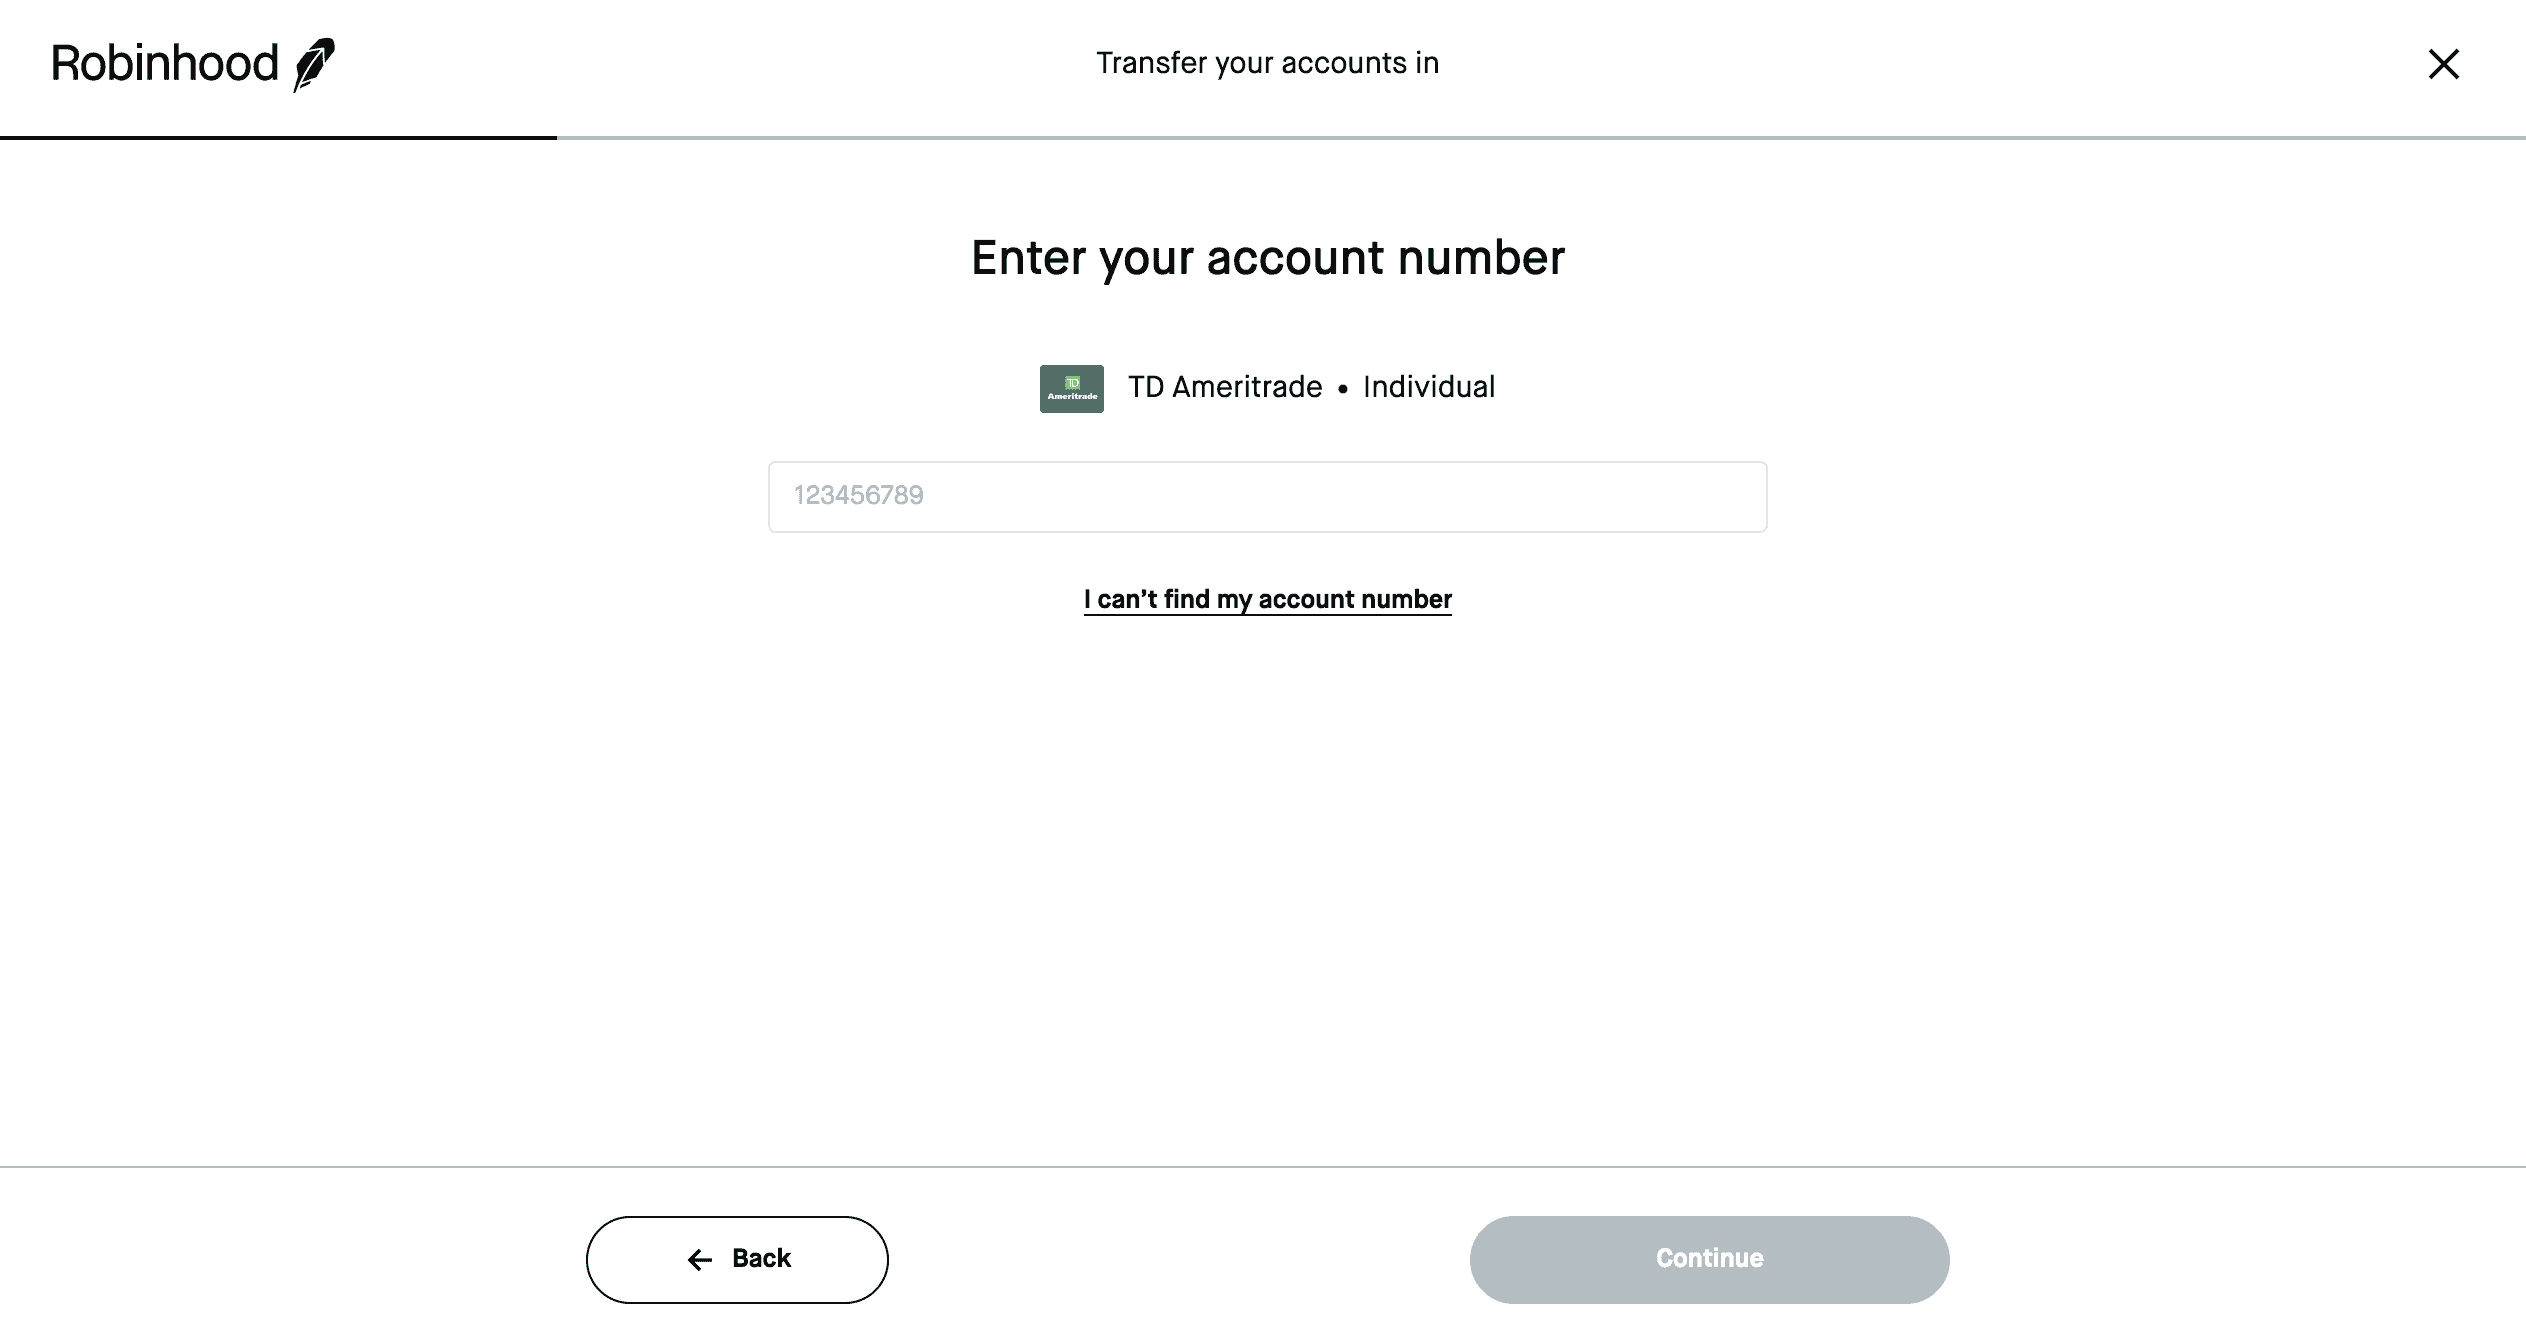
Task: Click the 123456789 placeholder text
Action: click(x=858, y=496)
